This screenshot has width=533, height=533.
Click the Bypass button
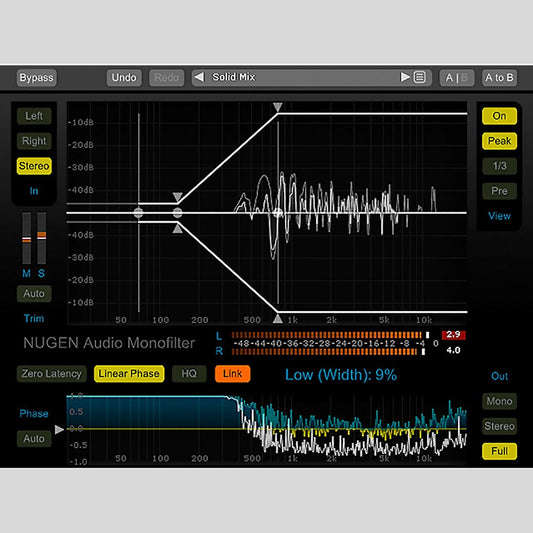click(x=36, y=78)
